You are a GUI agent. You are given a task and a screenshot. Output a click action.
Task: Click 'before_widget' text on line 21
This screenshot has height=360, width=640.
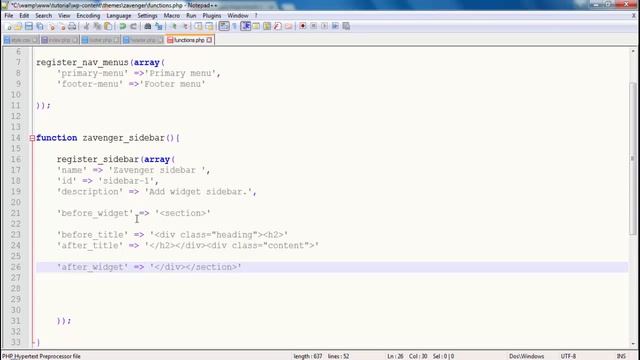coord(95,213)
